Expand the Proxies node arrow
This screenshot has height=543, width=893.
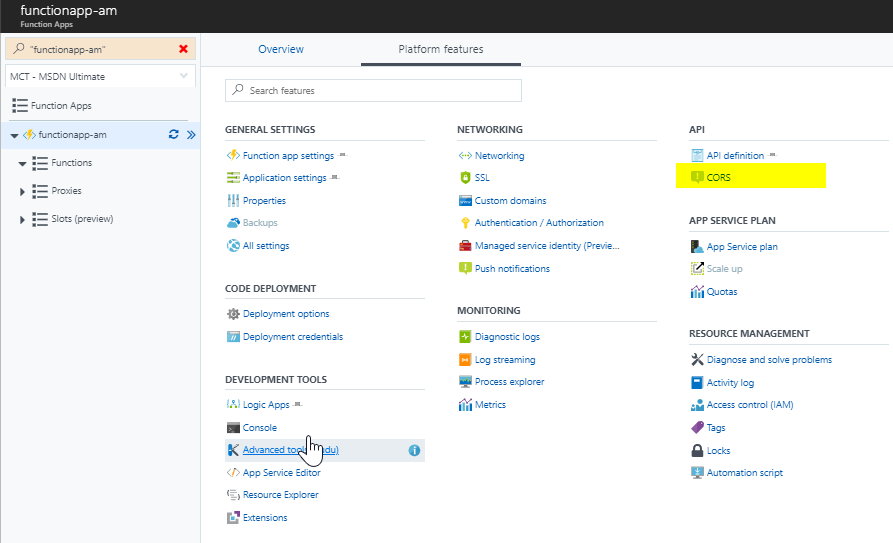coord(22,191)
